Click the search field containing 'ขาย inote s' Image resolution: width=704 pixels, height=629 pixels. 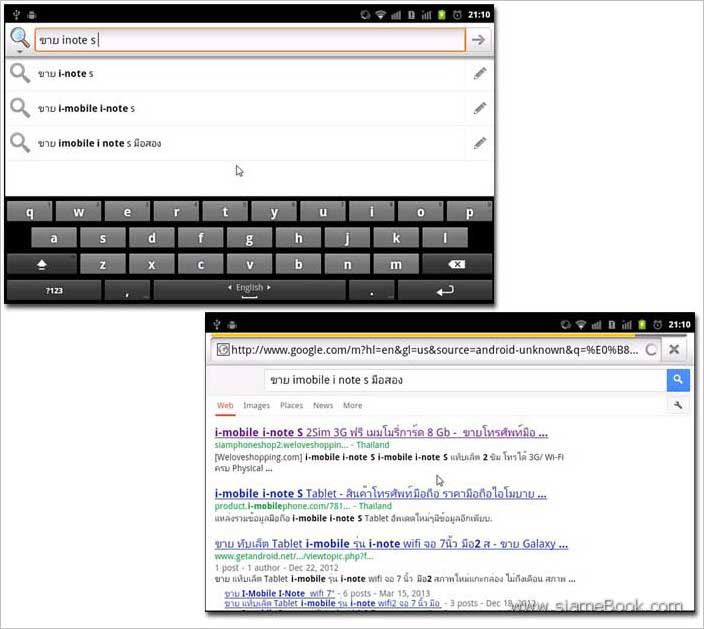click(x=250, y=40)
